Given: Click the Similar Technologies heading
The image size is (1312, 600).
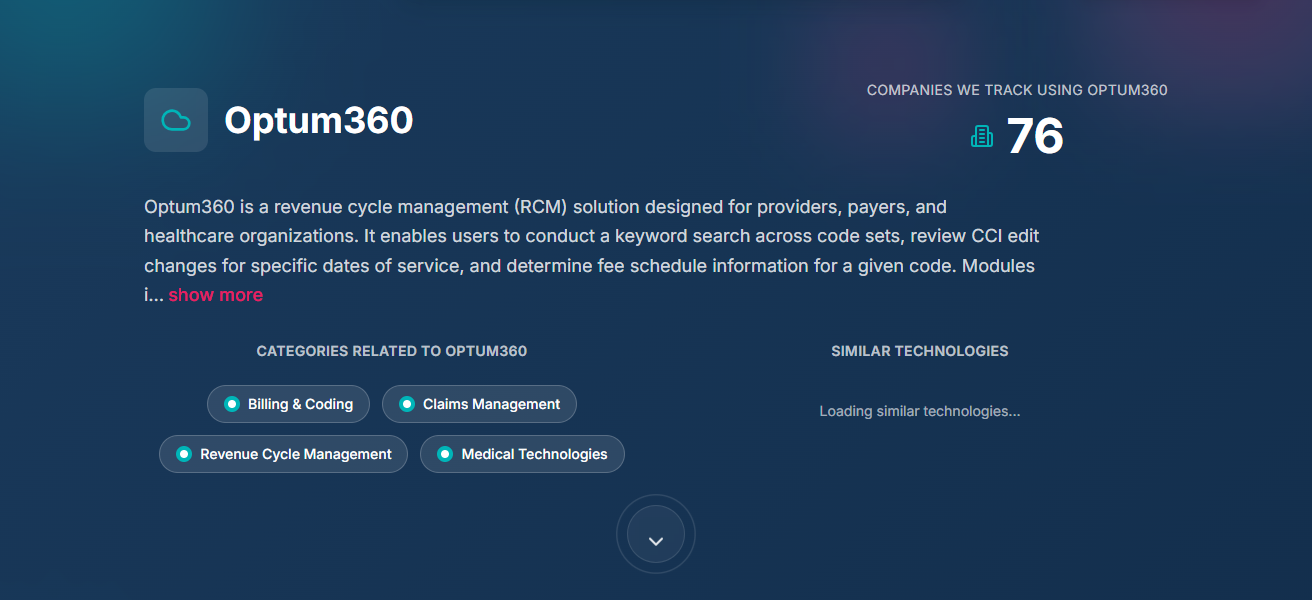Looking at the screenshot, I should point(920,351).
